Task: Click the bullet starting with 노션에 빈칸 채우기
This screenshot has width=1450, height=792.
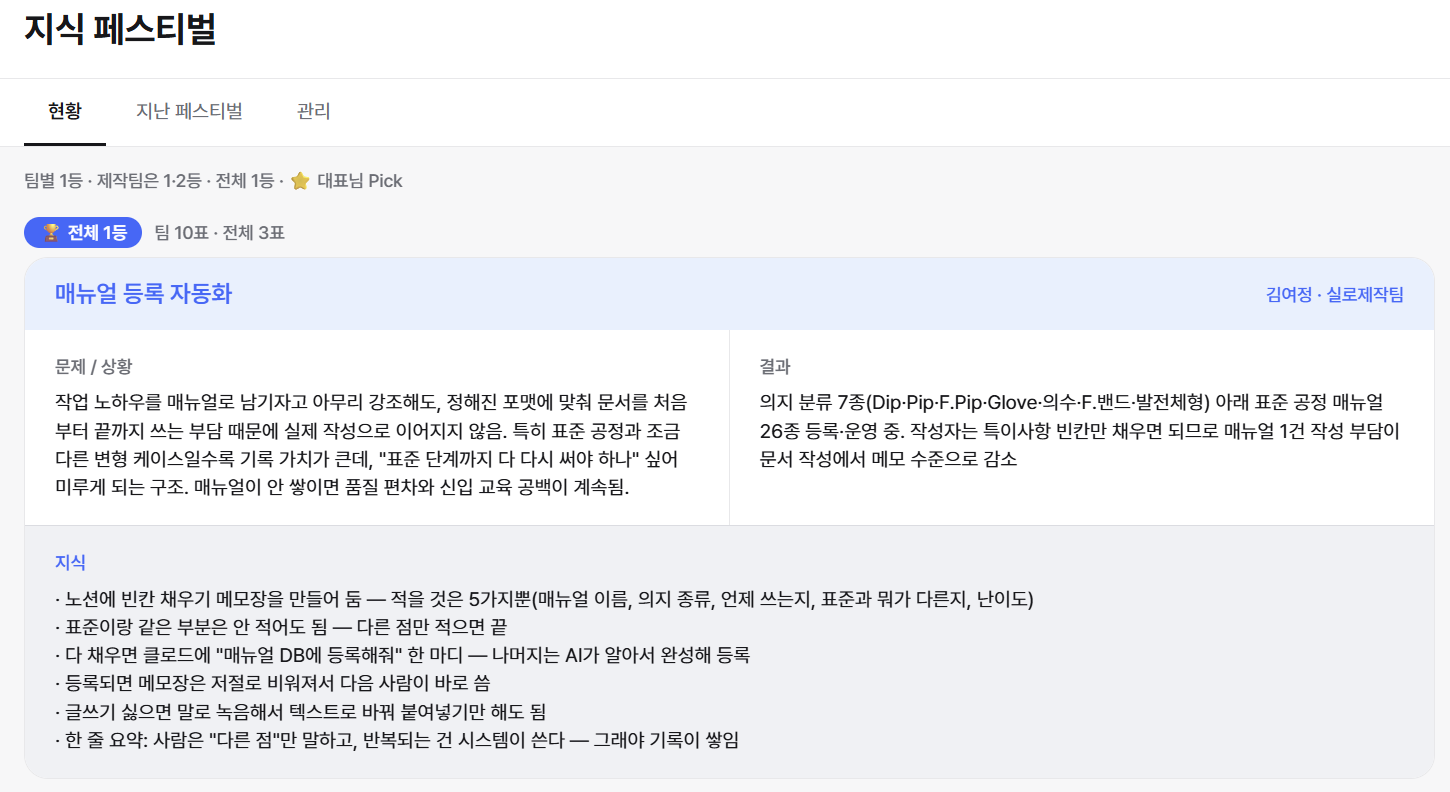Action: coord(544,599)
